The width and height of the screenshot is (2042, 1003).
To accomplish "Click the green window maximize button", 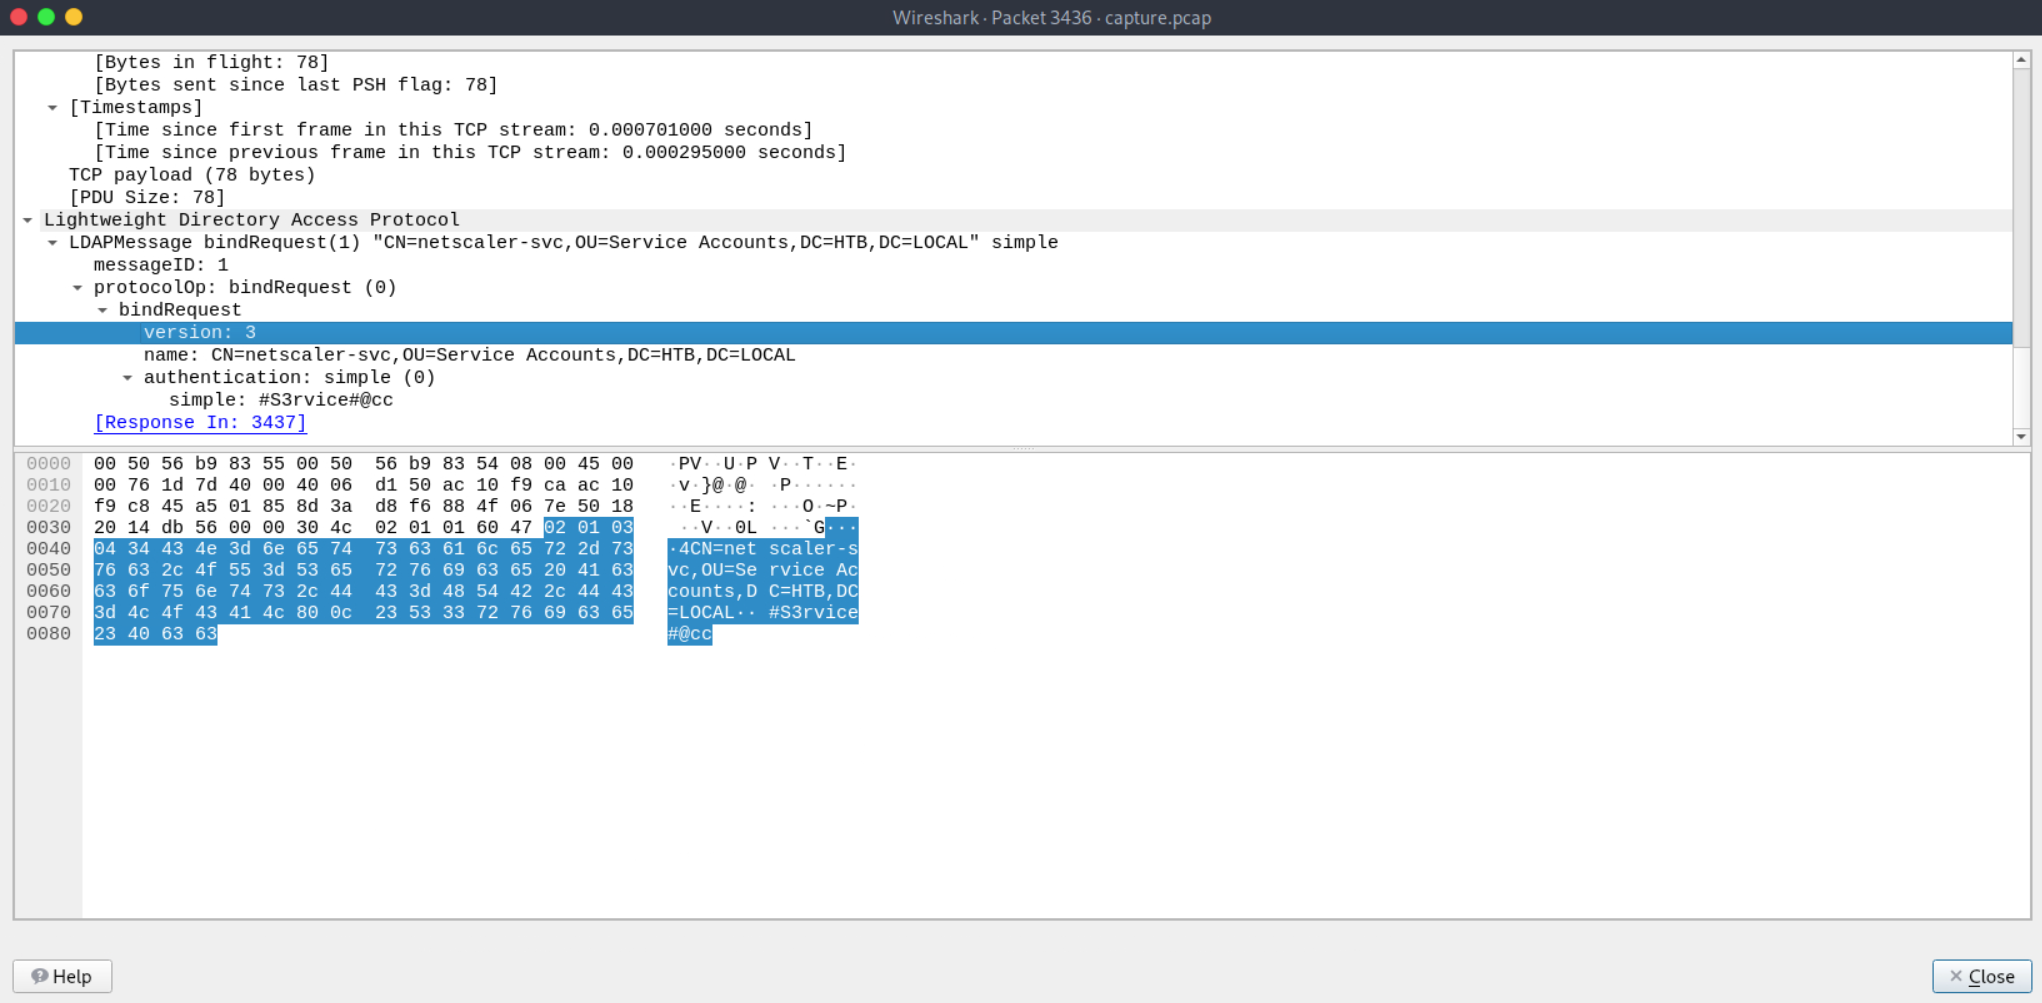I will 46,17.
